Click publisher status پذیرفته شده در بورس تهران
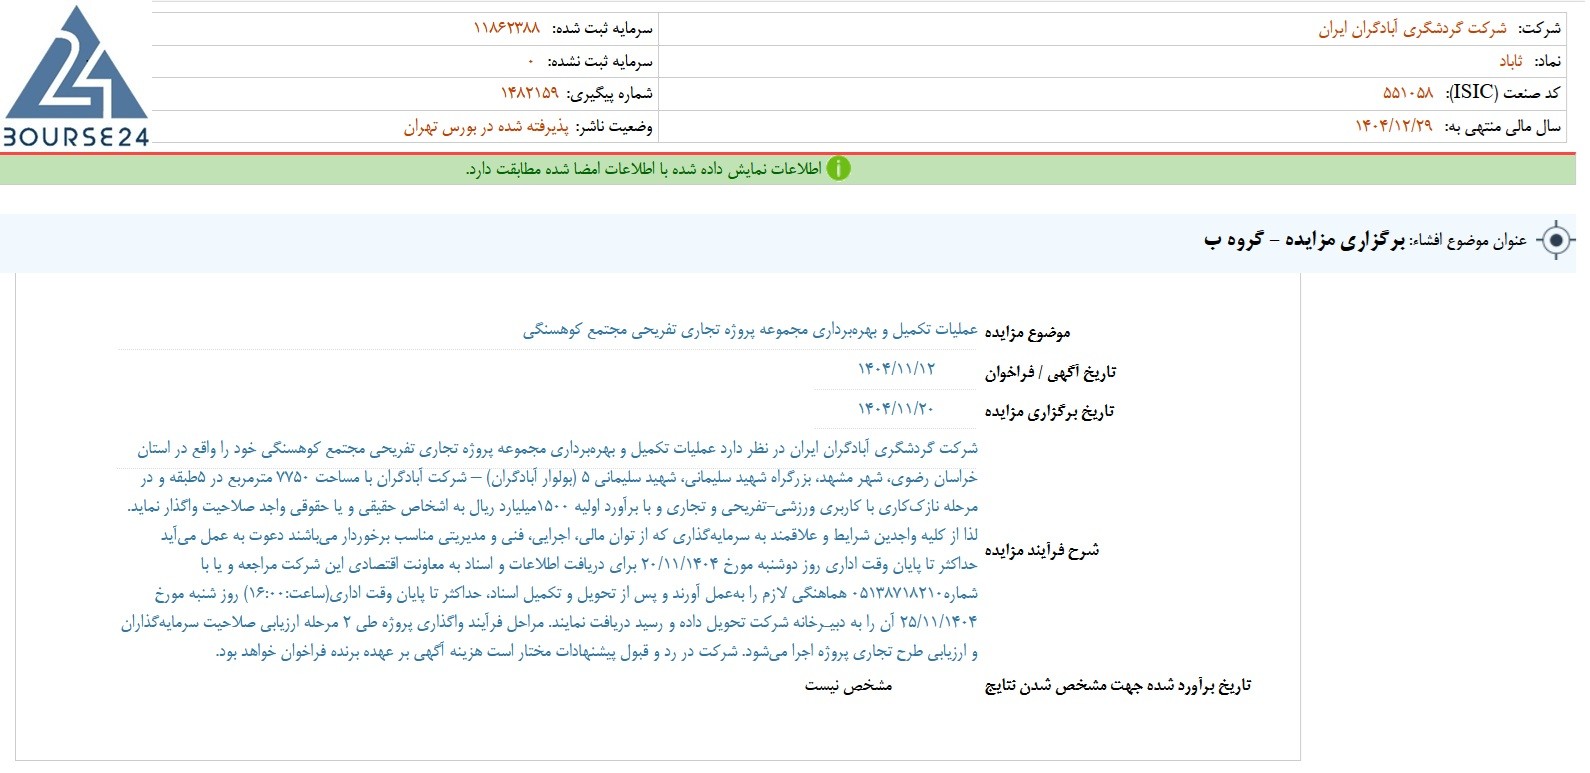This screenshot has height=773, width=1590. pos(486,126)
